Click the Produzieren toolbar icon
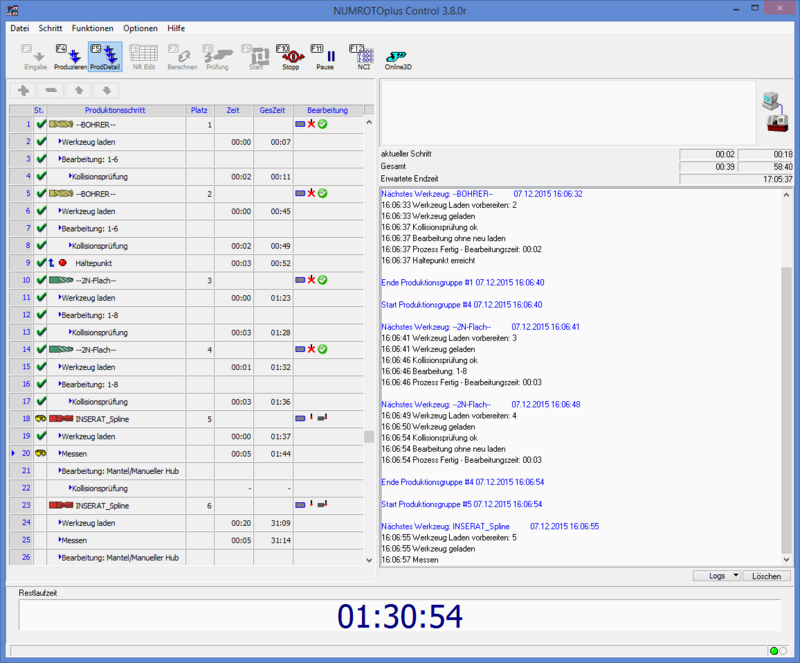 (70, 56)
